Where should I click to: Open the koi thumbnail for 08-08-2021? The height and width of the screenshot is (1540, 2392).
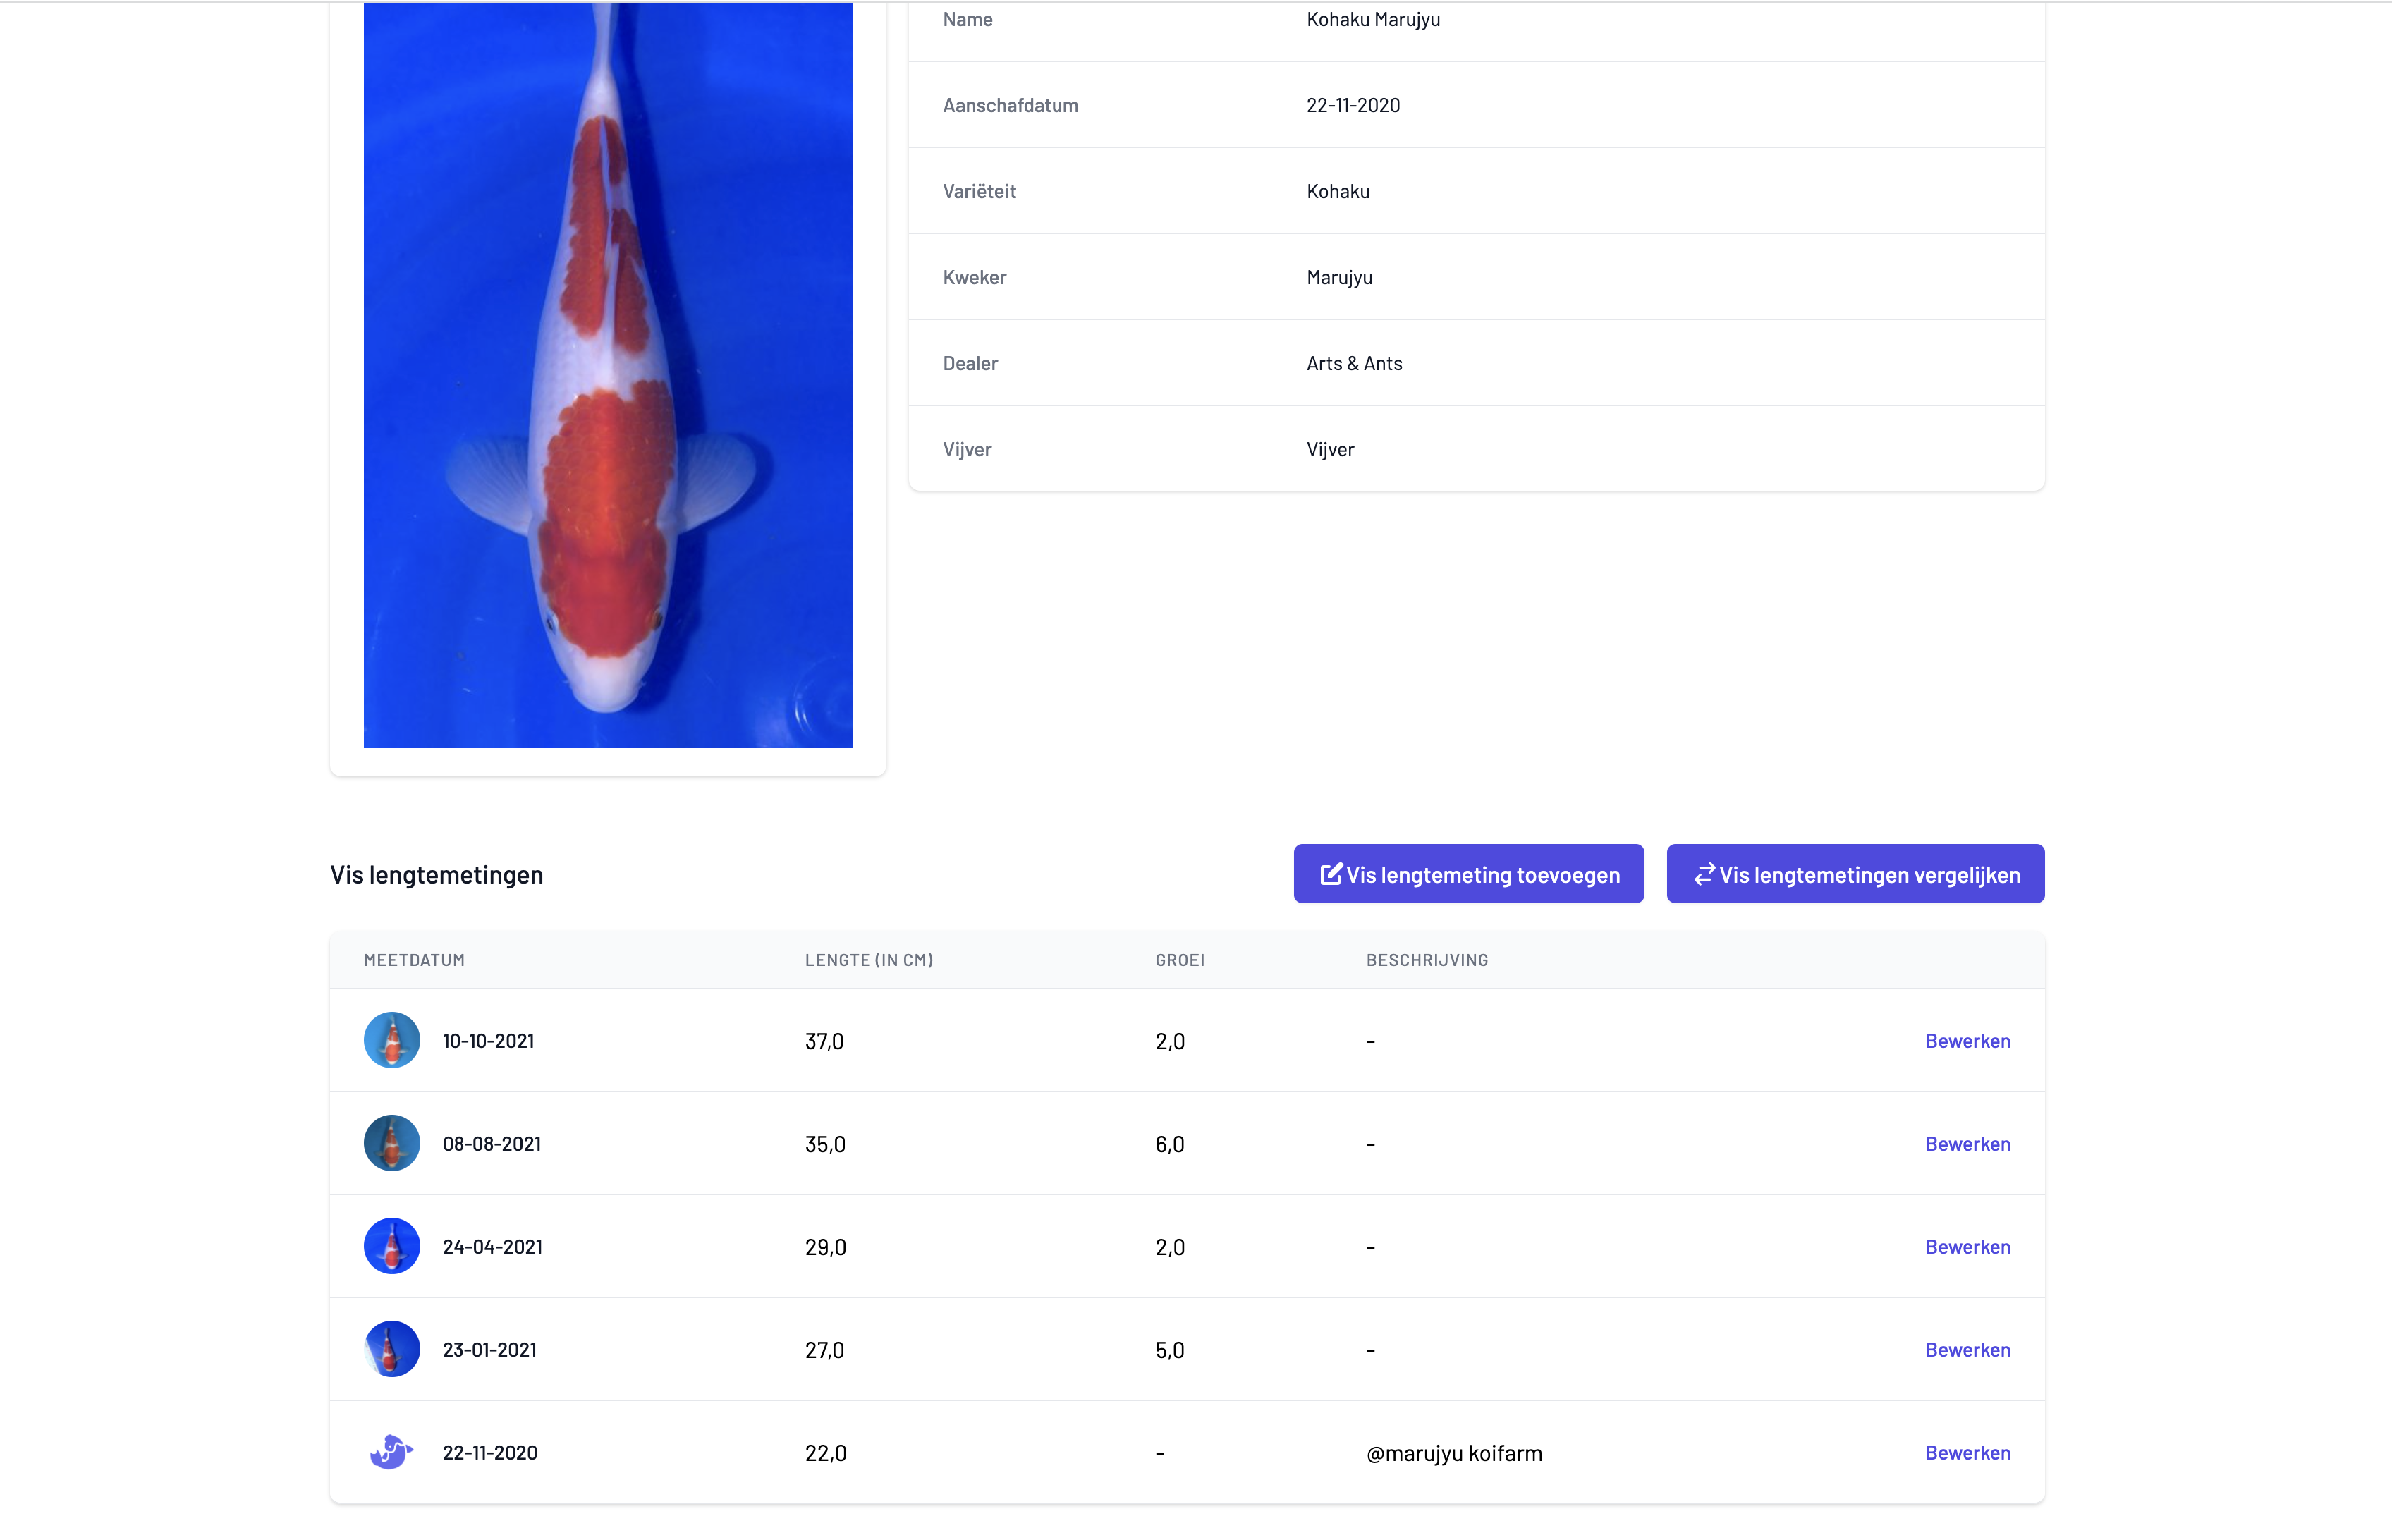pyautogui.click(x=392, y=1143)
